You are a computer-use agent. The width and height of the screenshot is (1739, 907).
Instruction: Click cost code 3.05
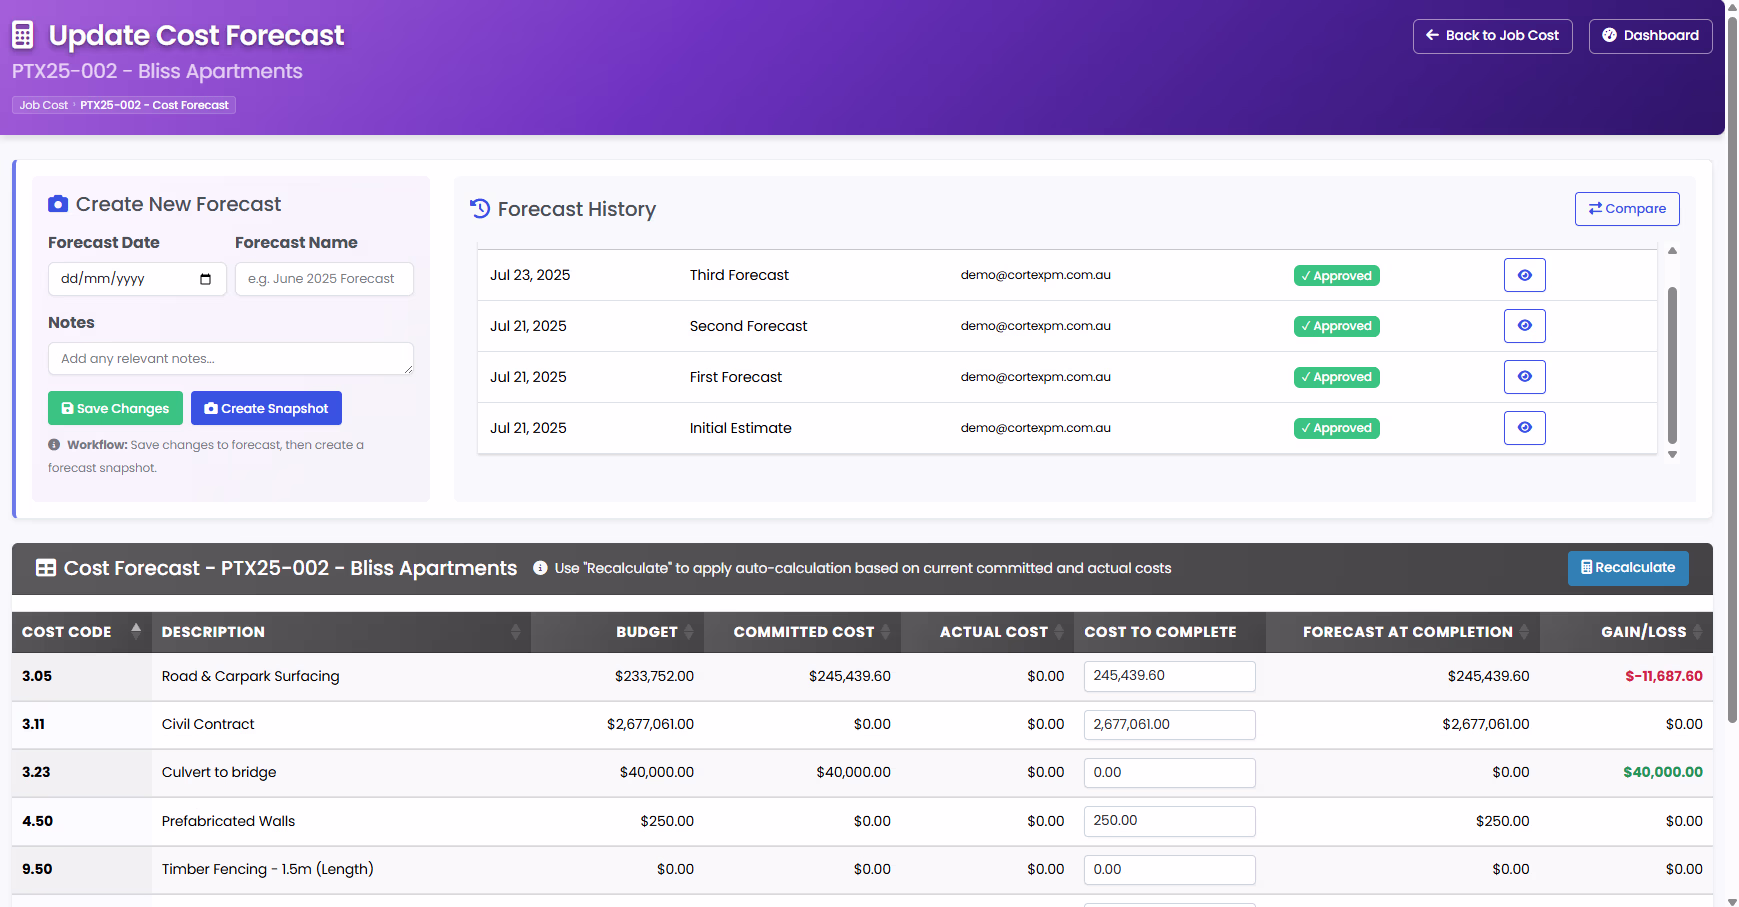[x=37, y=676]
